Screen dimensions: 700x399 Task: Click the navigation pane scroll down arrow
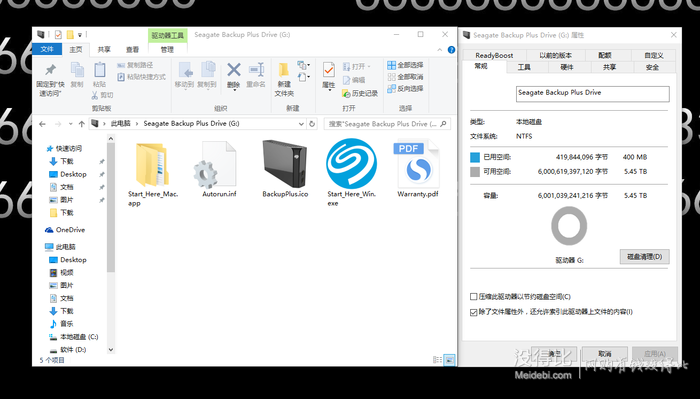(111, 350)
